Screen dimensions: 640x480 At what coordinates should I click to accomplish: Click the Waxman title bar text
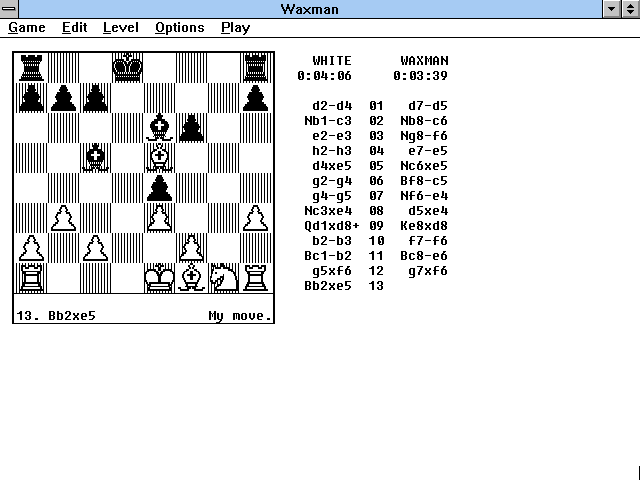tap(309, 9)
